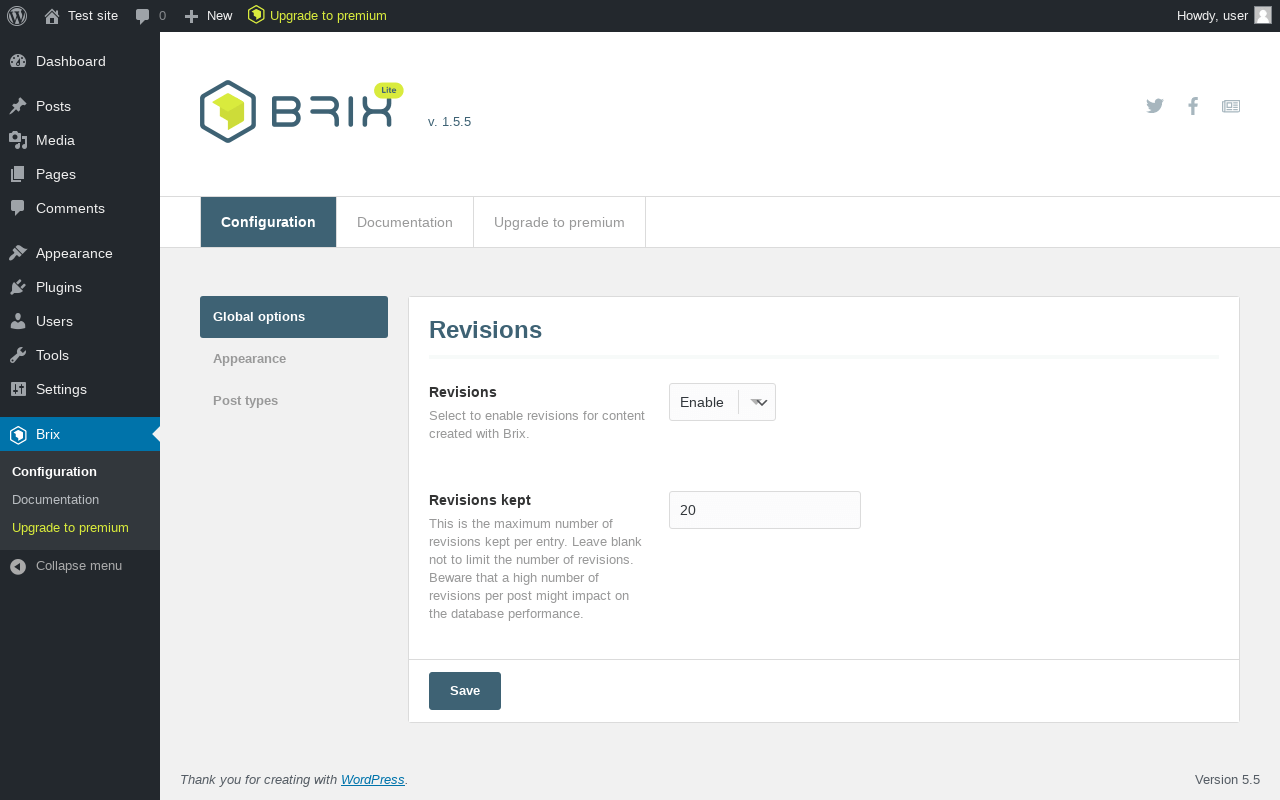
Task: Switch to the Documentation tab
Action: pos(405,222)
